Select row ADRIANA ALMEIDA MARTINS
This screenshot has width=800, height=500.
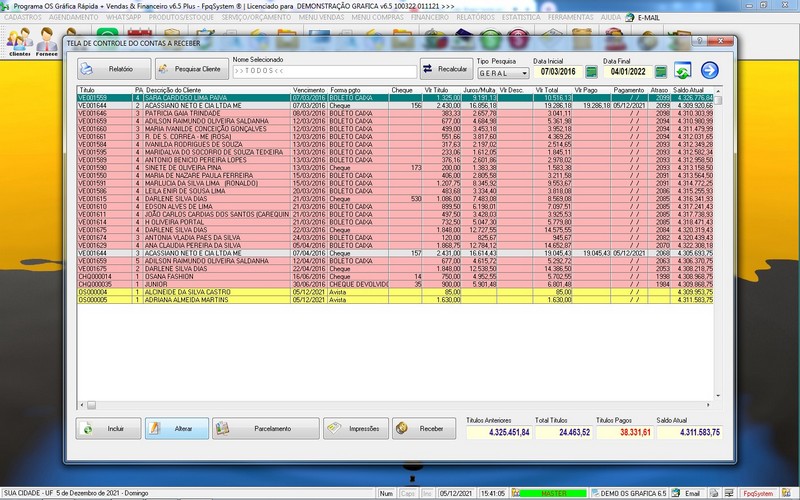[395, 300]
